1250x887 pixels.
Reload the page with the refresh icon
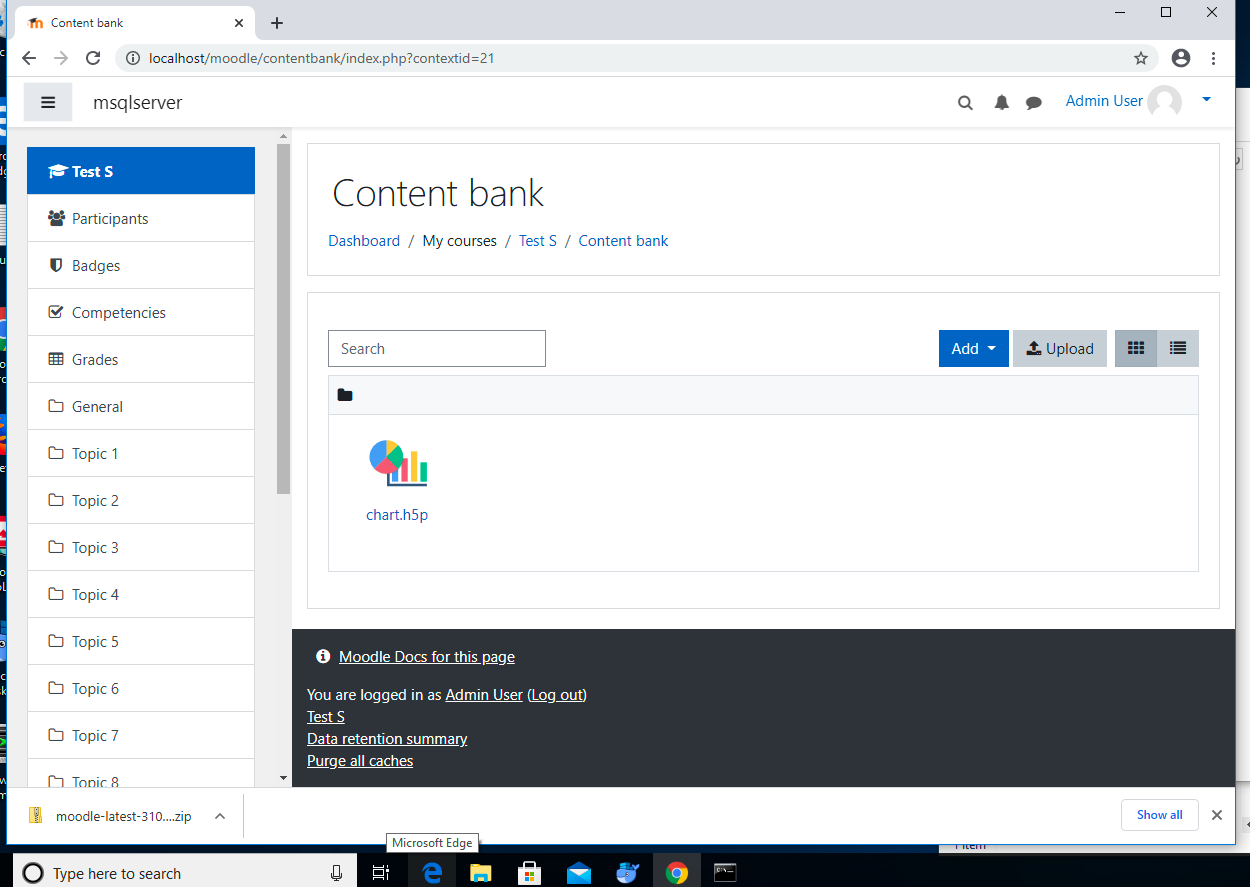tap(92, 58)
